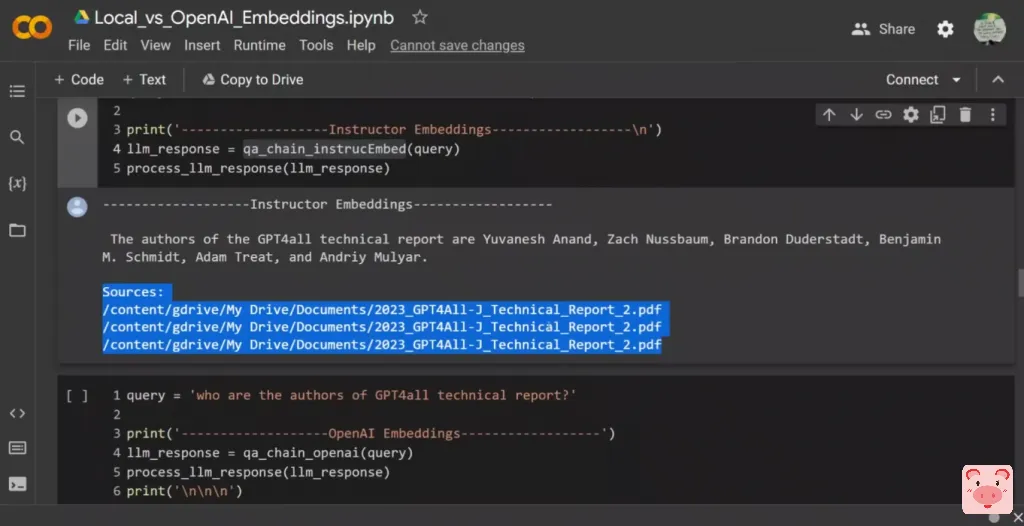Open the search panel in sidebar
Screen dimensions: 1024x526
click(17, 137)
